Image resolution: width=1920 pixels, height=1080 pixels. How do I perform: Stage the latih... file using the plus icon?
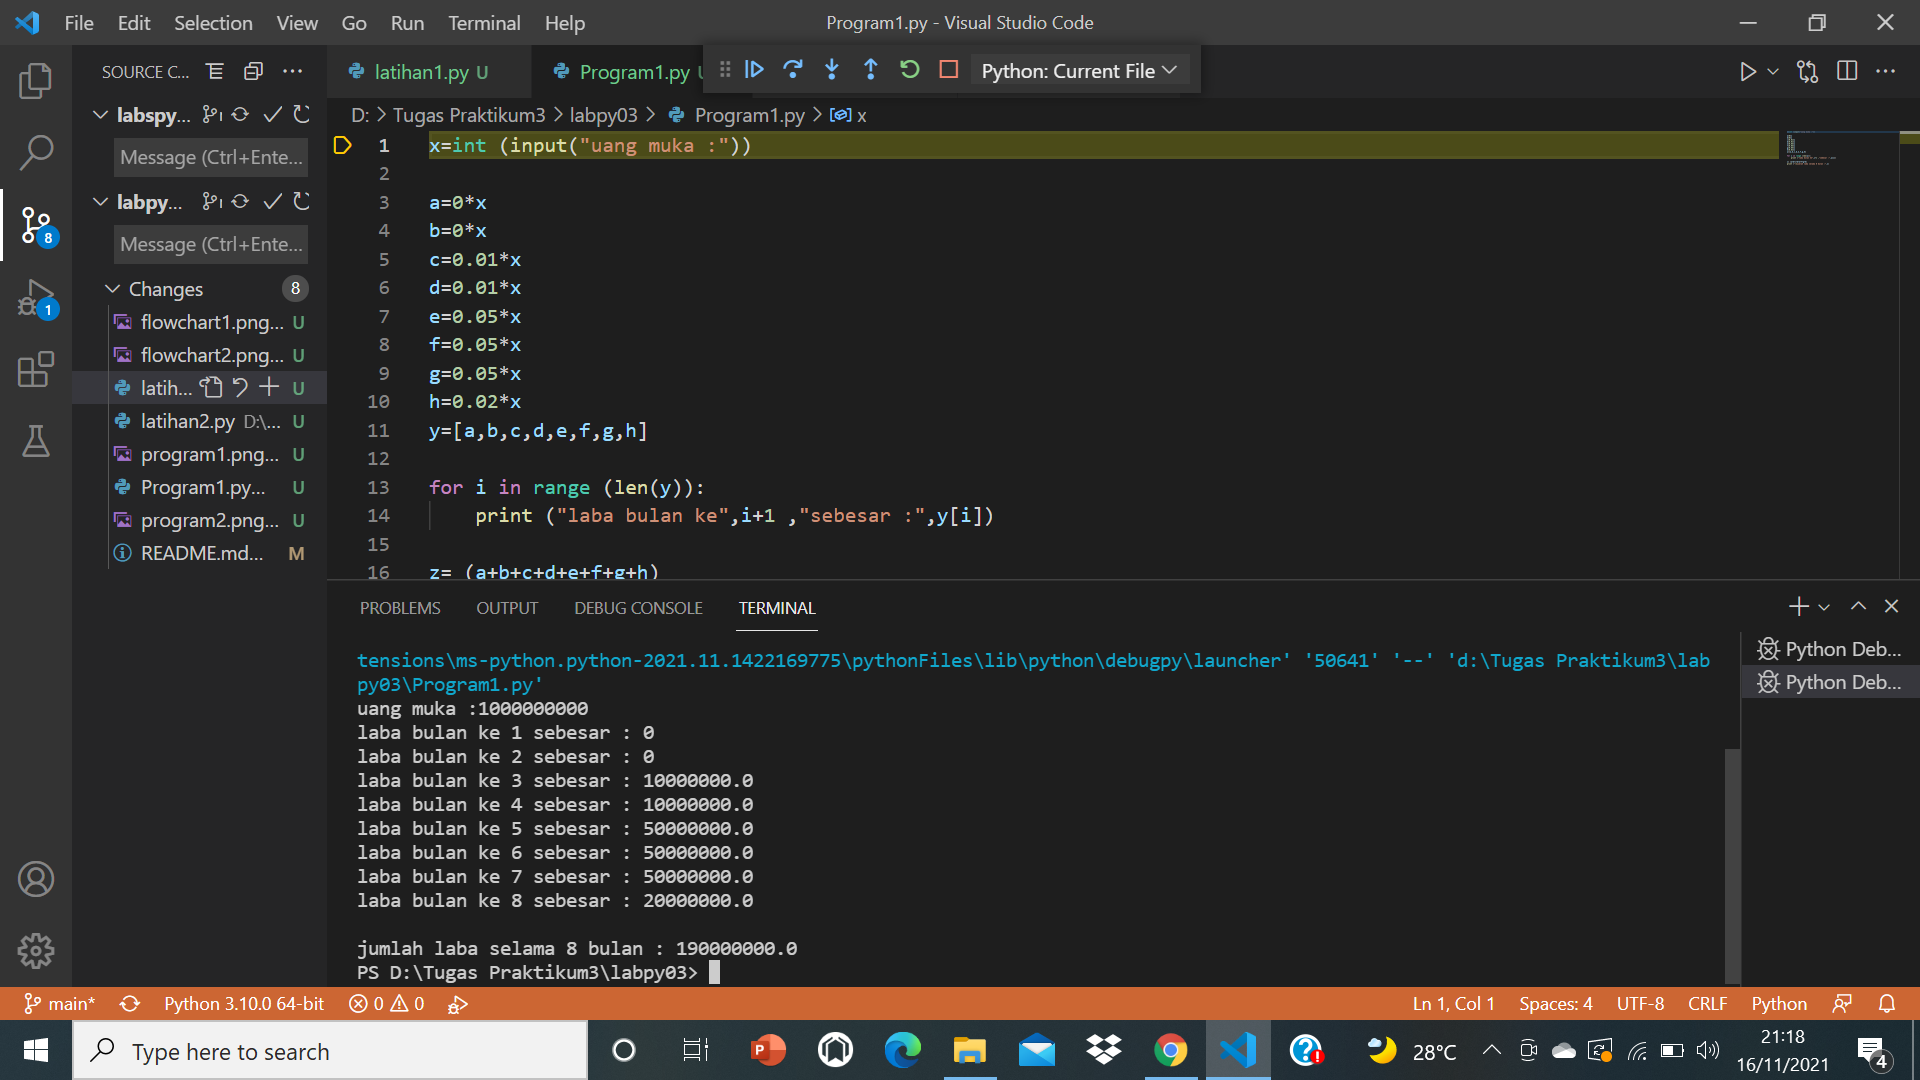click(x=268, y=387)
